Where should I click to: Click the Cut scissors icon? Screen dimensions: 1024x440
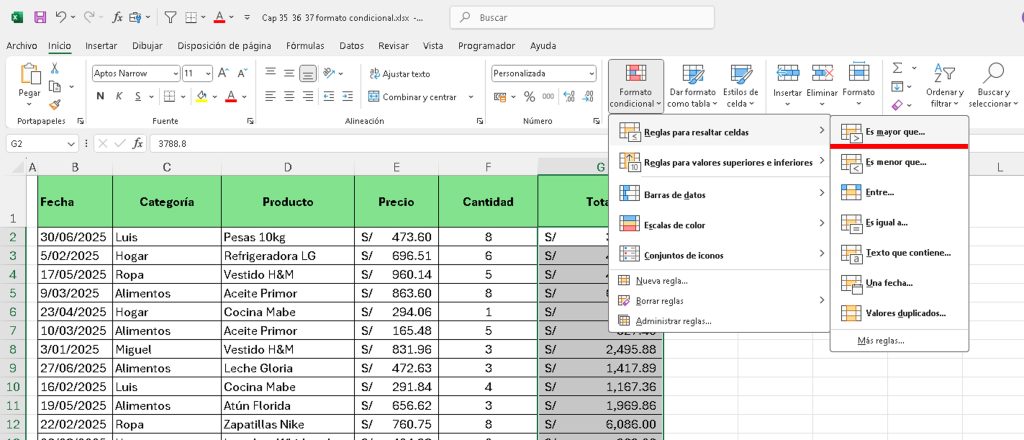(x=55, y=68)
